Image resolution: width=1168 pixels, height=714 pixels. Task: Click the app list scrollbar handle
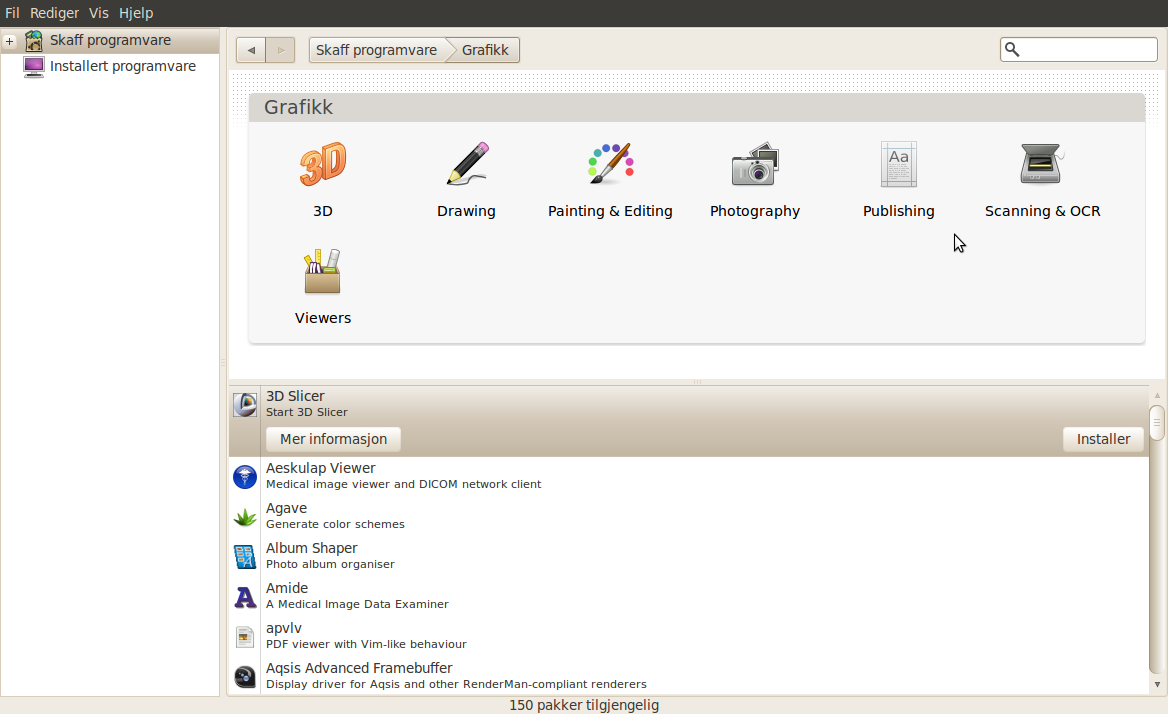[x=1157, y=423]
